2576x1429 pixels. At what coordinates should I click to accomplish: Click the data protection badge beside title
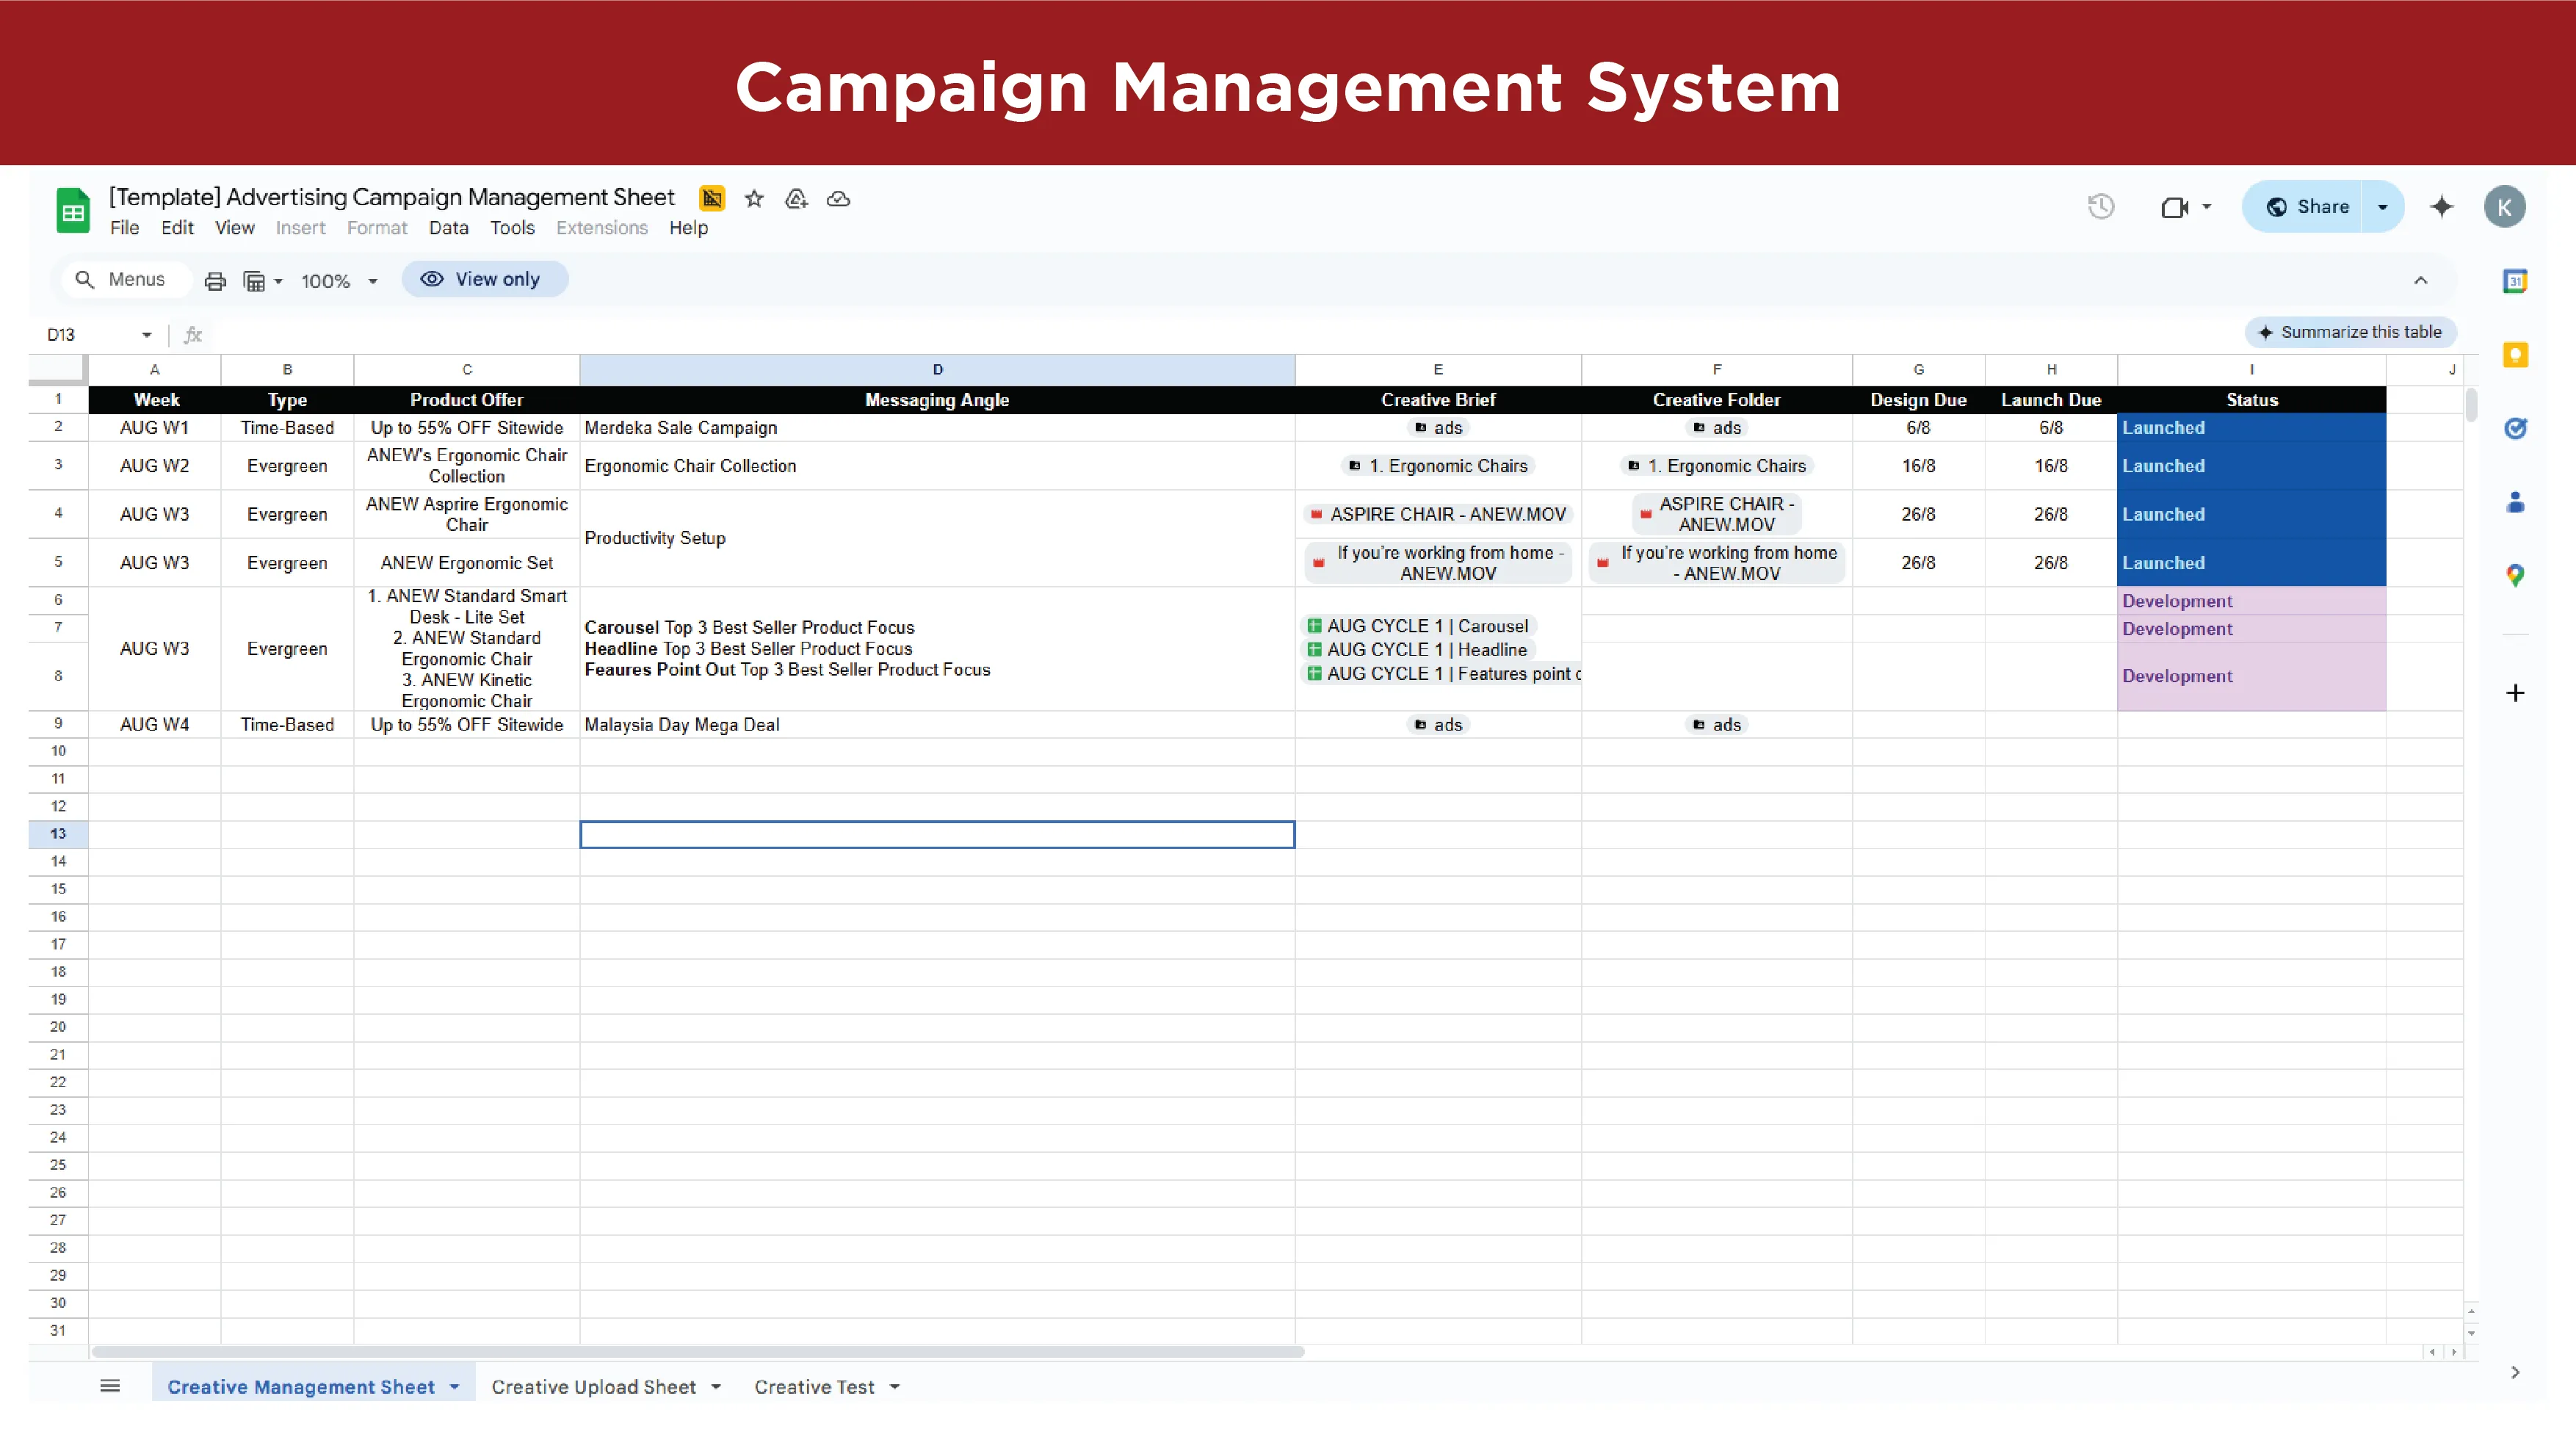[712, 198]
